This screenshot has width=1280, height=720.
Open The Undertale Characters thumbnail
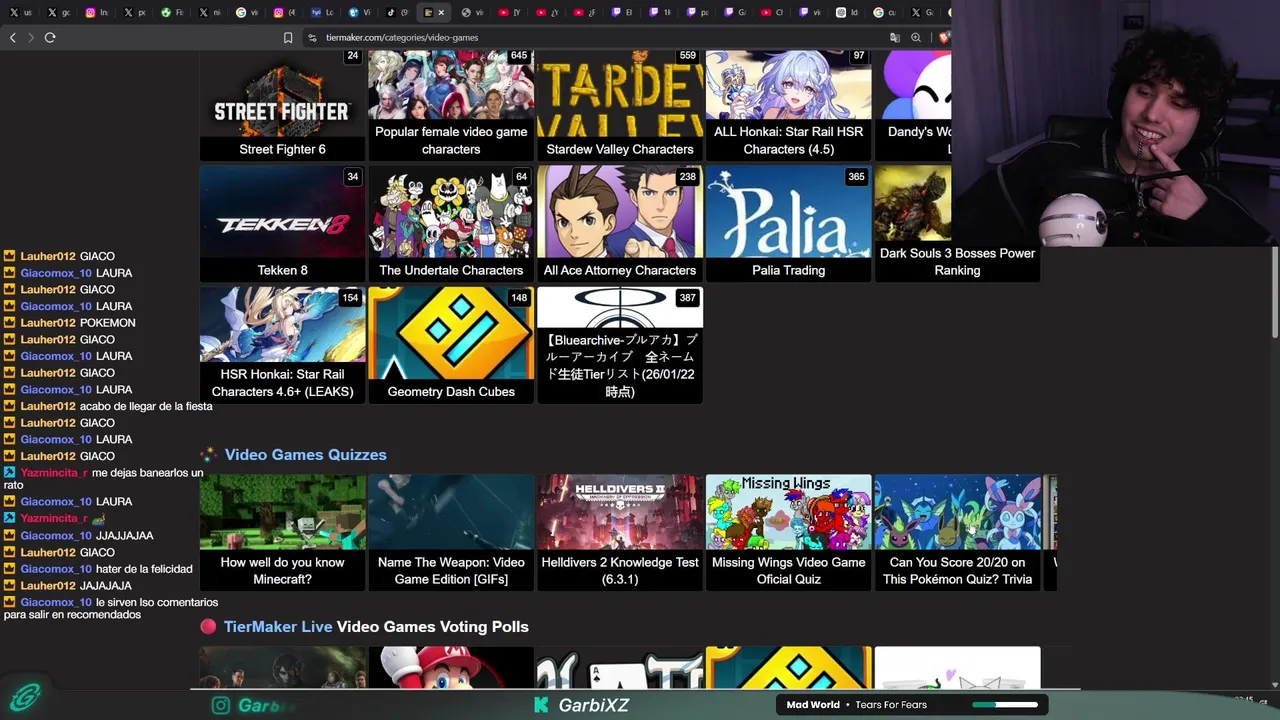pos(451,213)
